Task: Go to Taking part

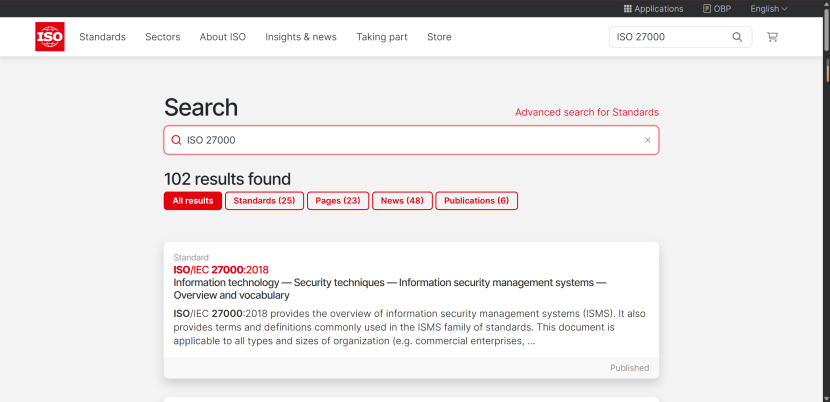Action: click(382, 37)
